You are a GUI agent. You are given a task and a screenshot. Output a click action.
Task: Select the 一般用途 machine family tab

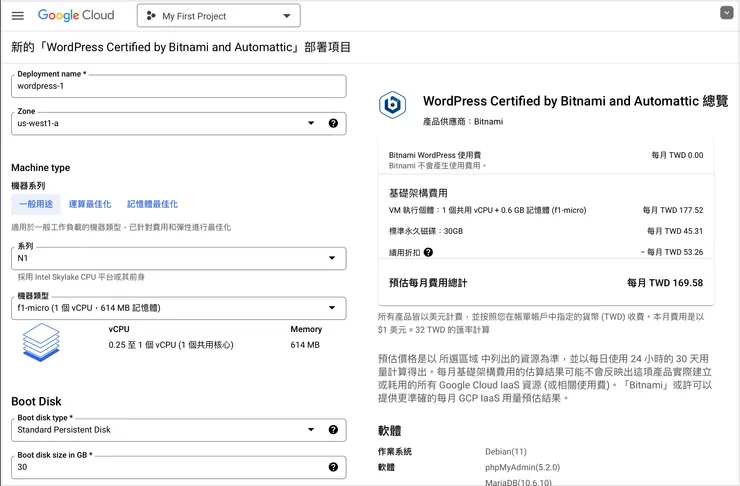coord(36,204)
